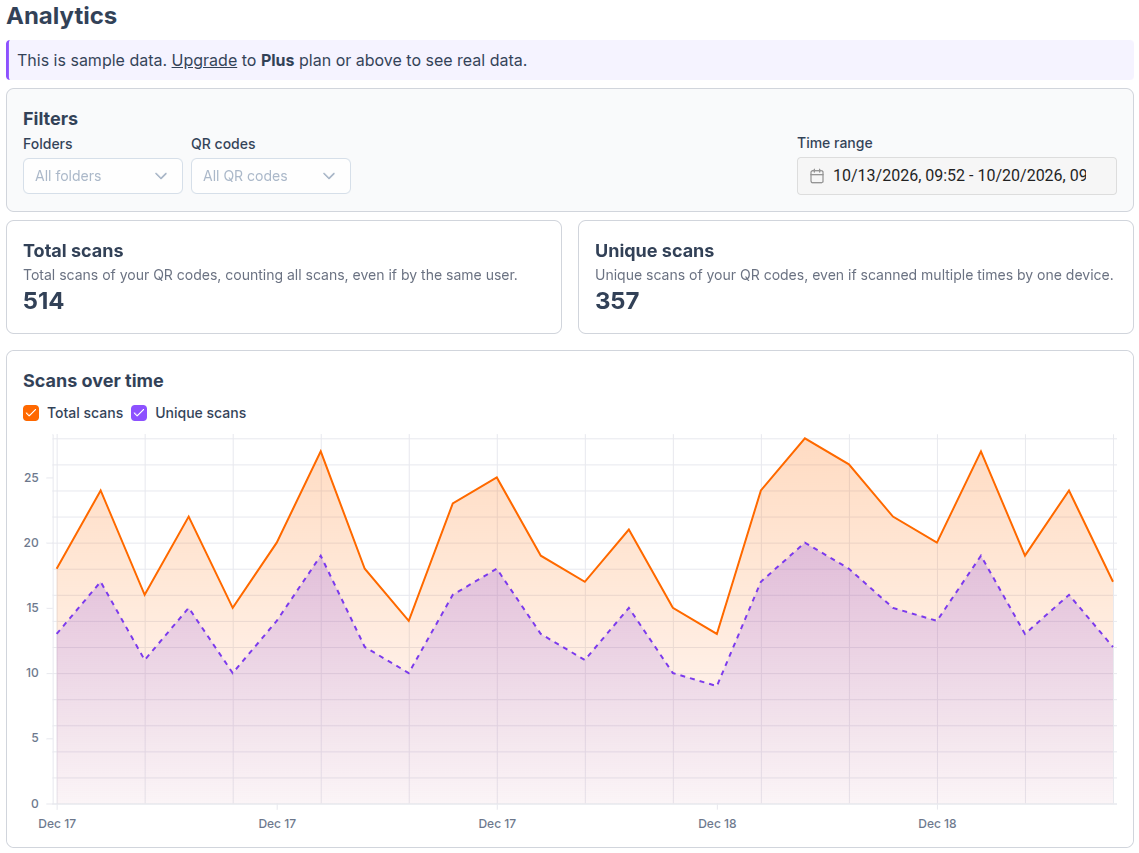Click the highest orange peak on the chart
1139x853 pixels.
tap(805, 439)
